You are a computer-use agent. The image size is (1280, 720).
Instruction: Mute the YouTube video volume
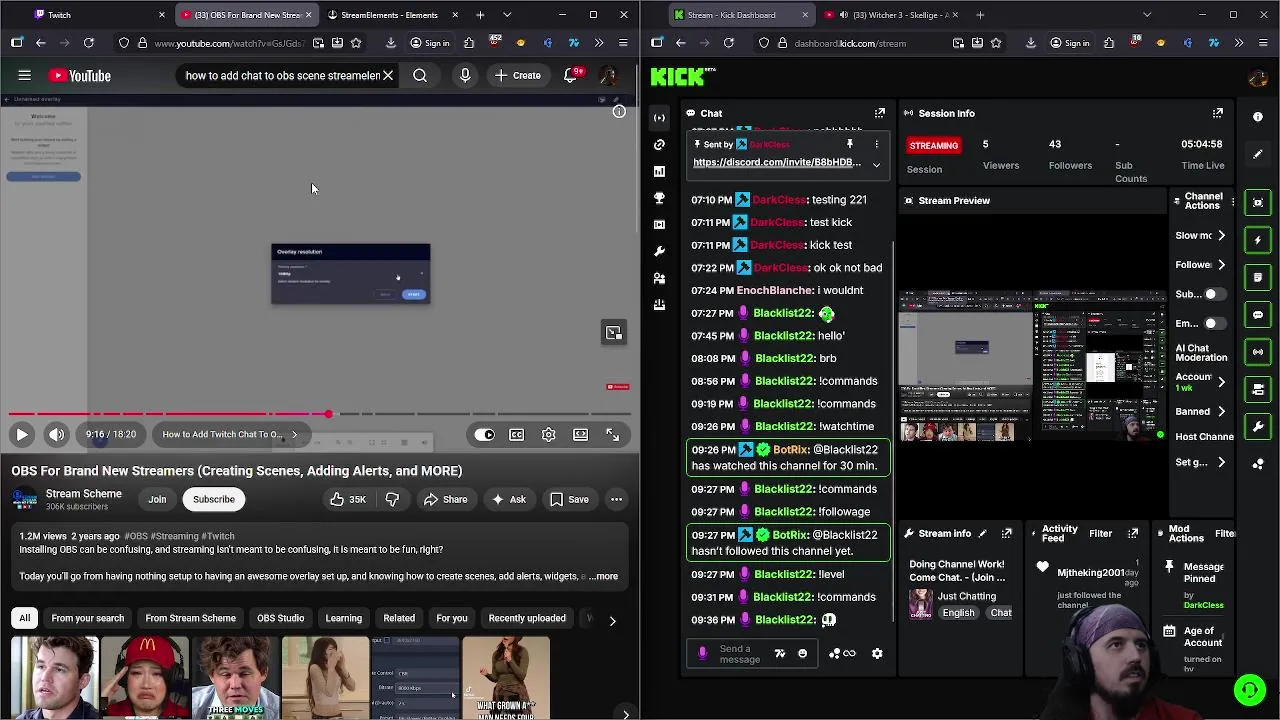click(x=56, y=434)
